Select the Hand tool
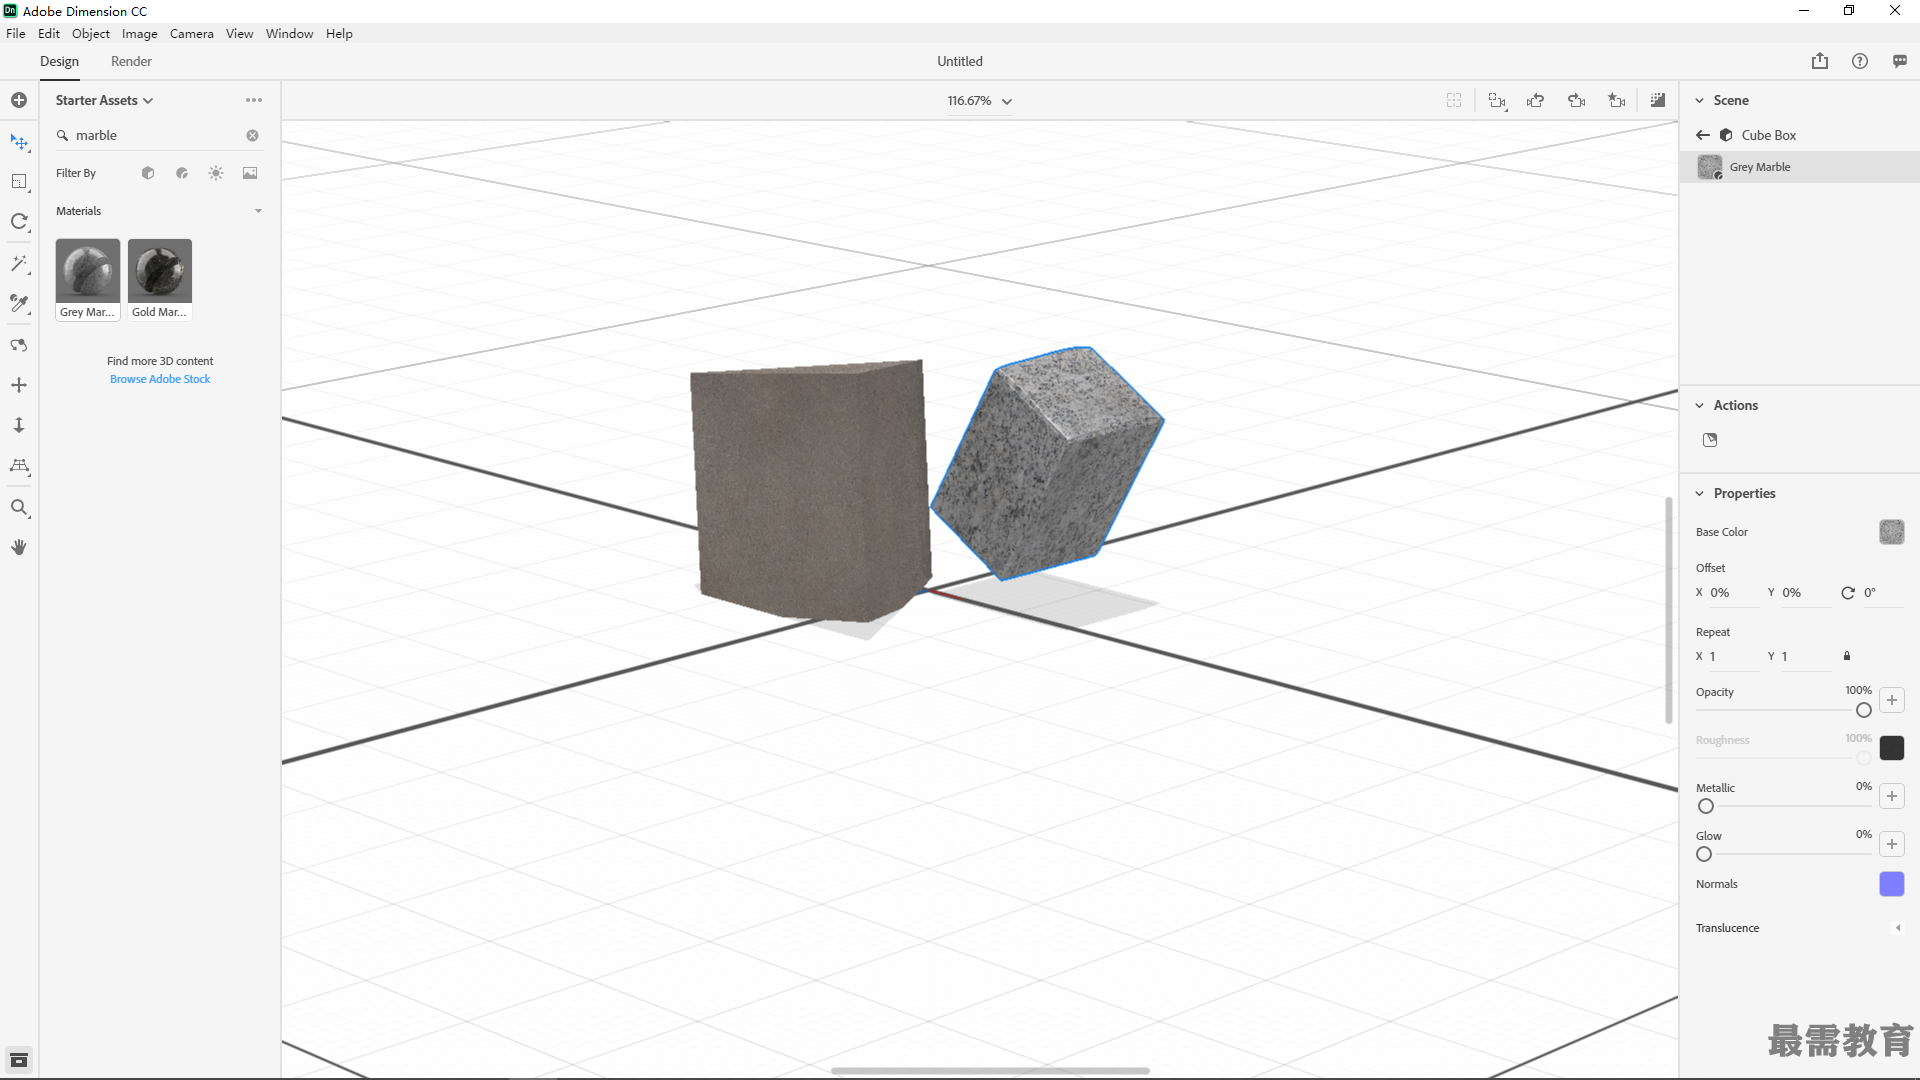Image resolution: width=1920 pixels, height=1080 pixels. tap(19, 547)
